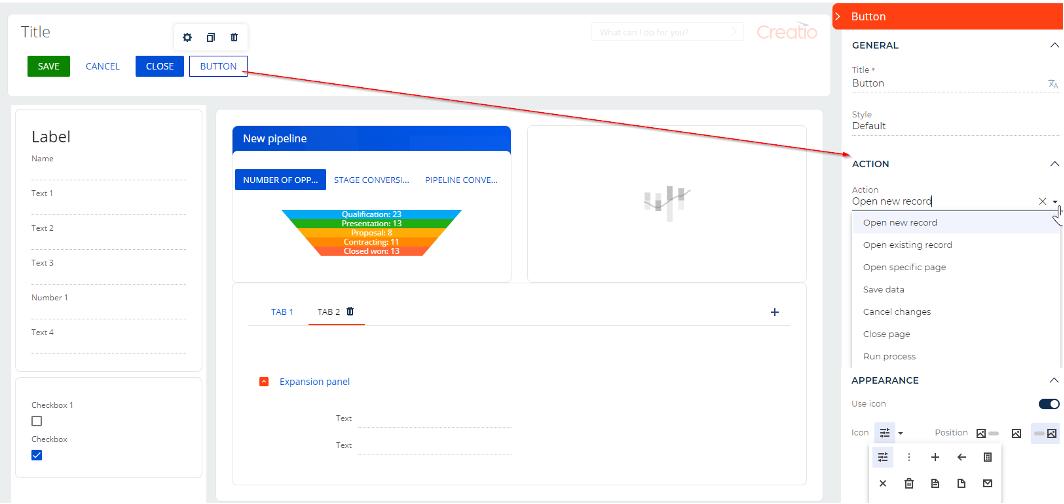Choose the plus icon in picker
This screenshot has width=1064, height=504.
(x=935, y=457)
